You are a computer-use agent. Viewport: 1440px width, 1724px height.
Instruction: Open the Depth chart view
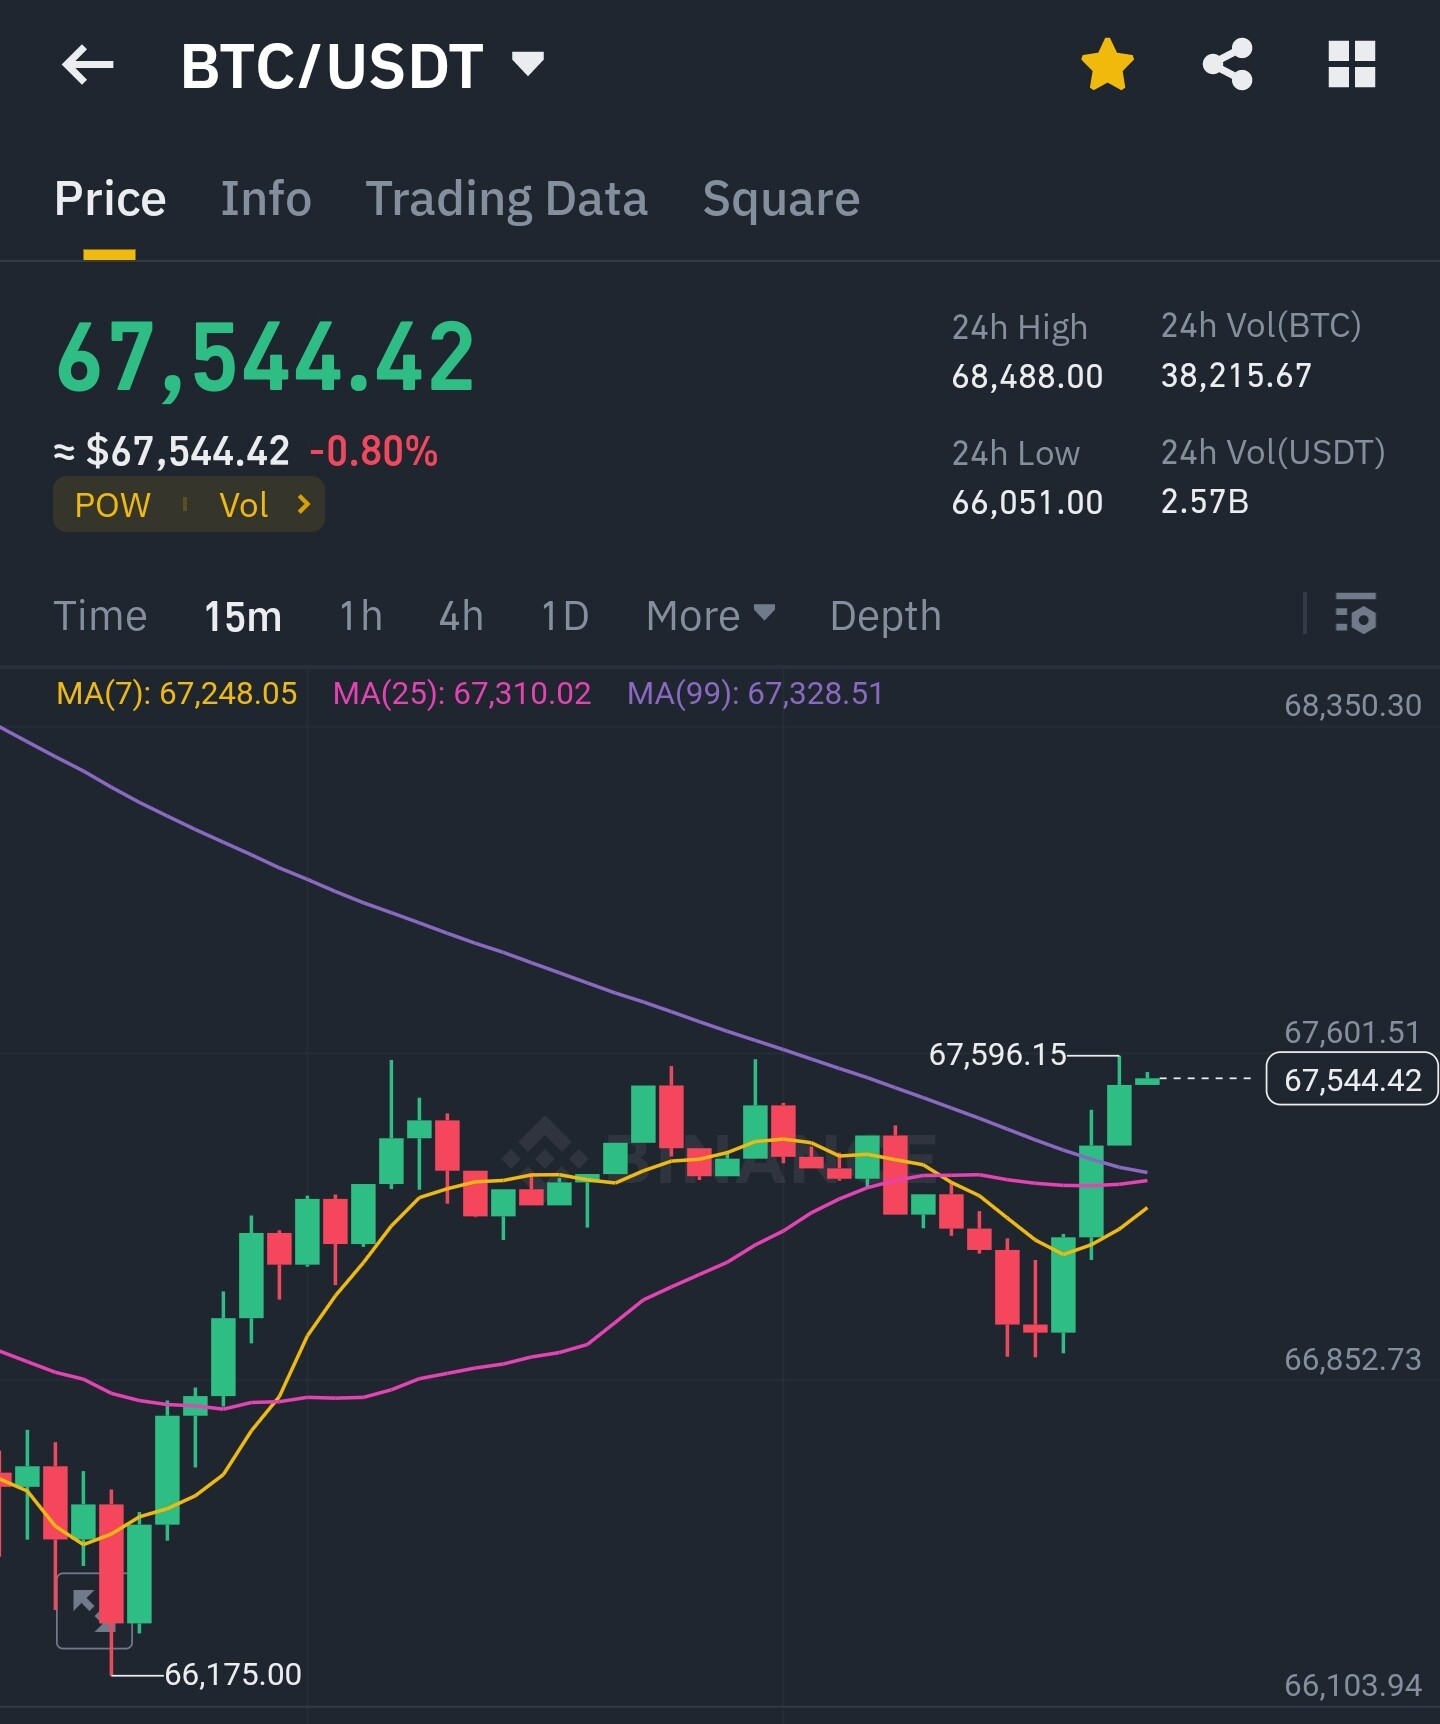pos(886,616)
